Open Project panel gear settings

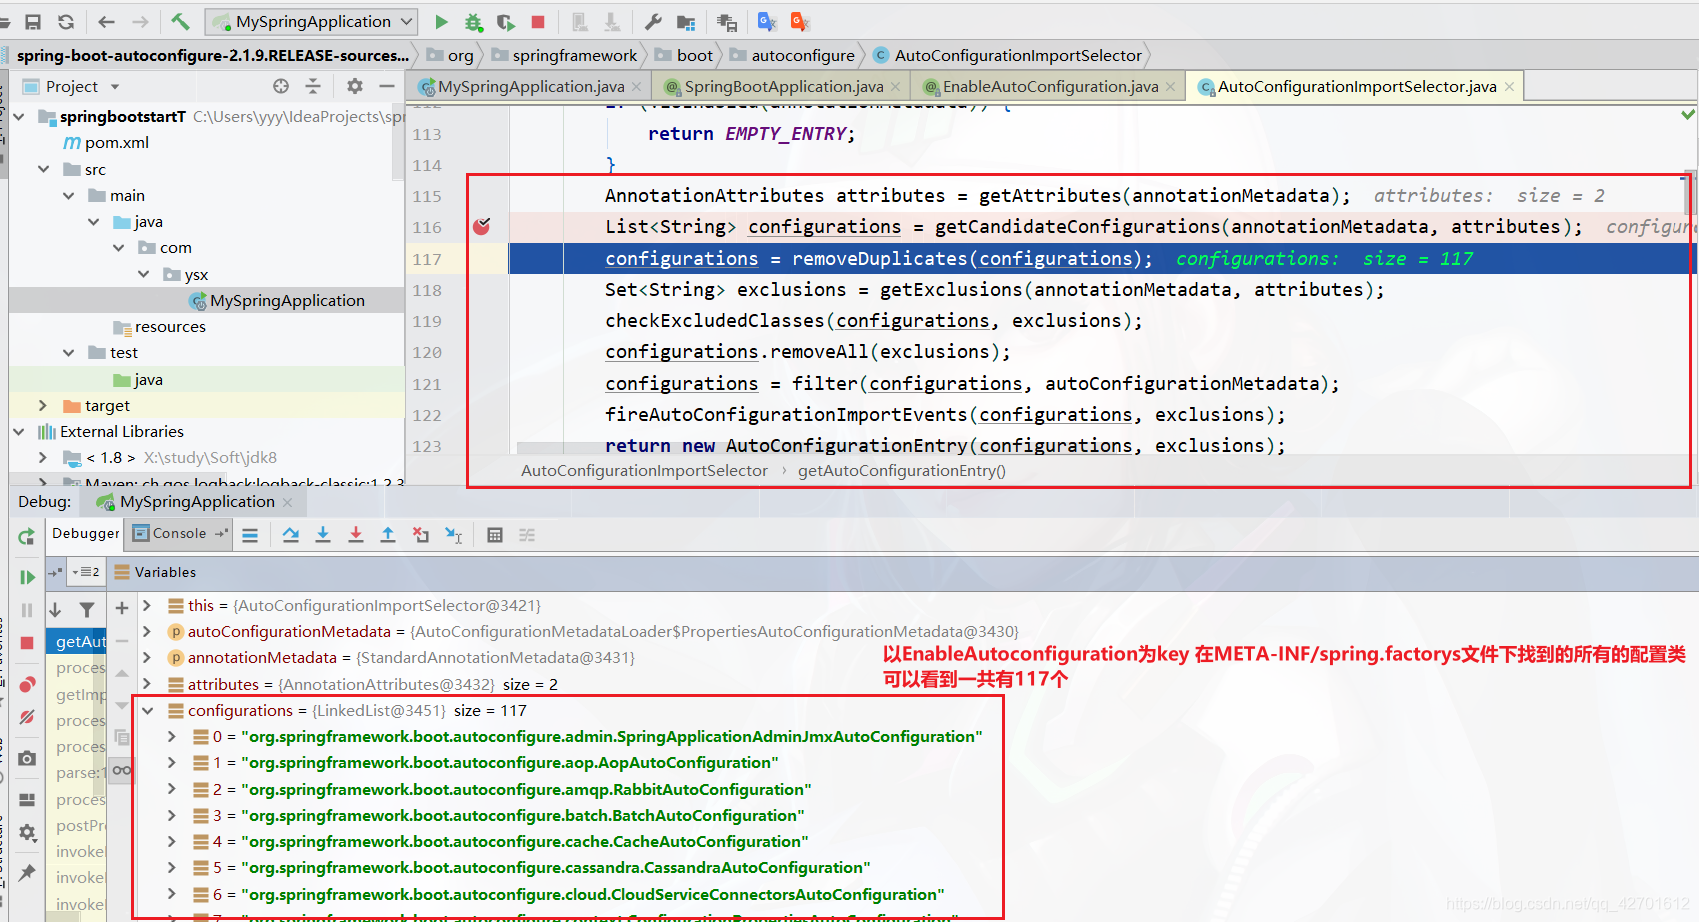(x=355, y=86)
